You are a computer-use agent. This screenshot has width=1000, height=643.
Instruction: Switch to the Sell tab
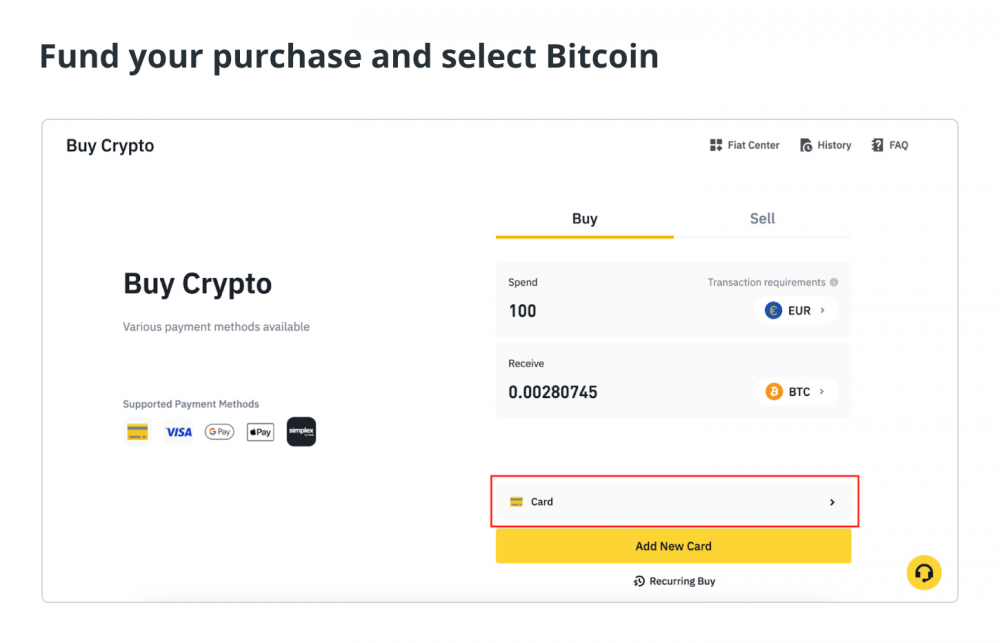[x=762, y=220]
